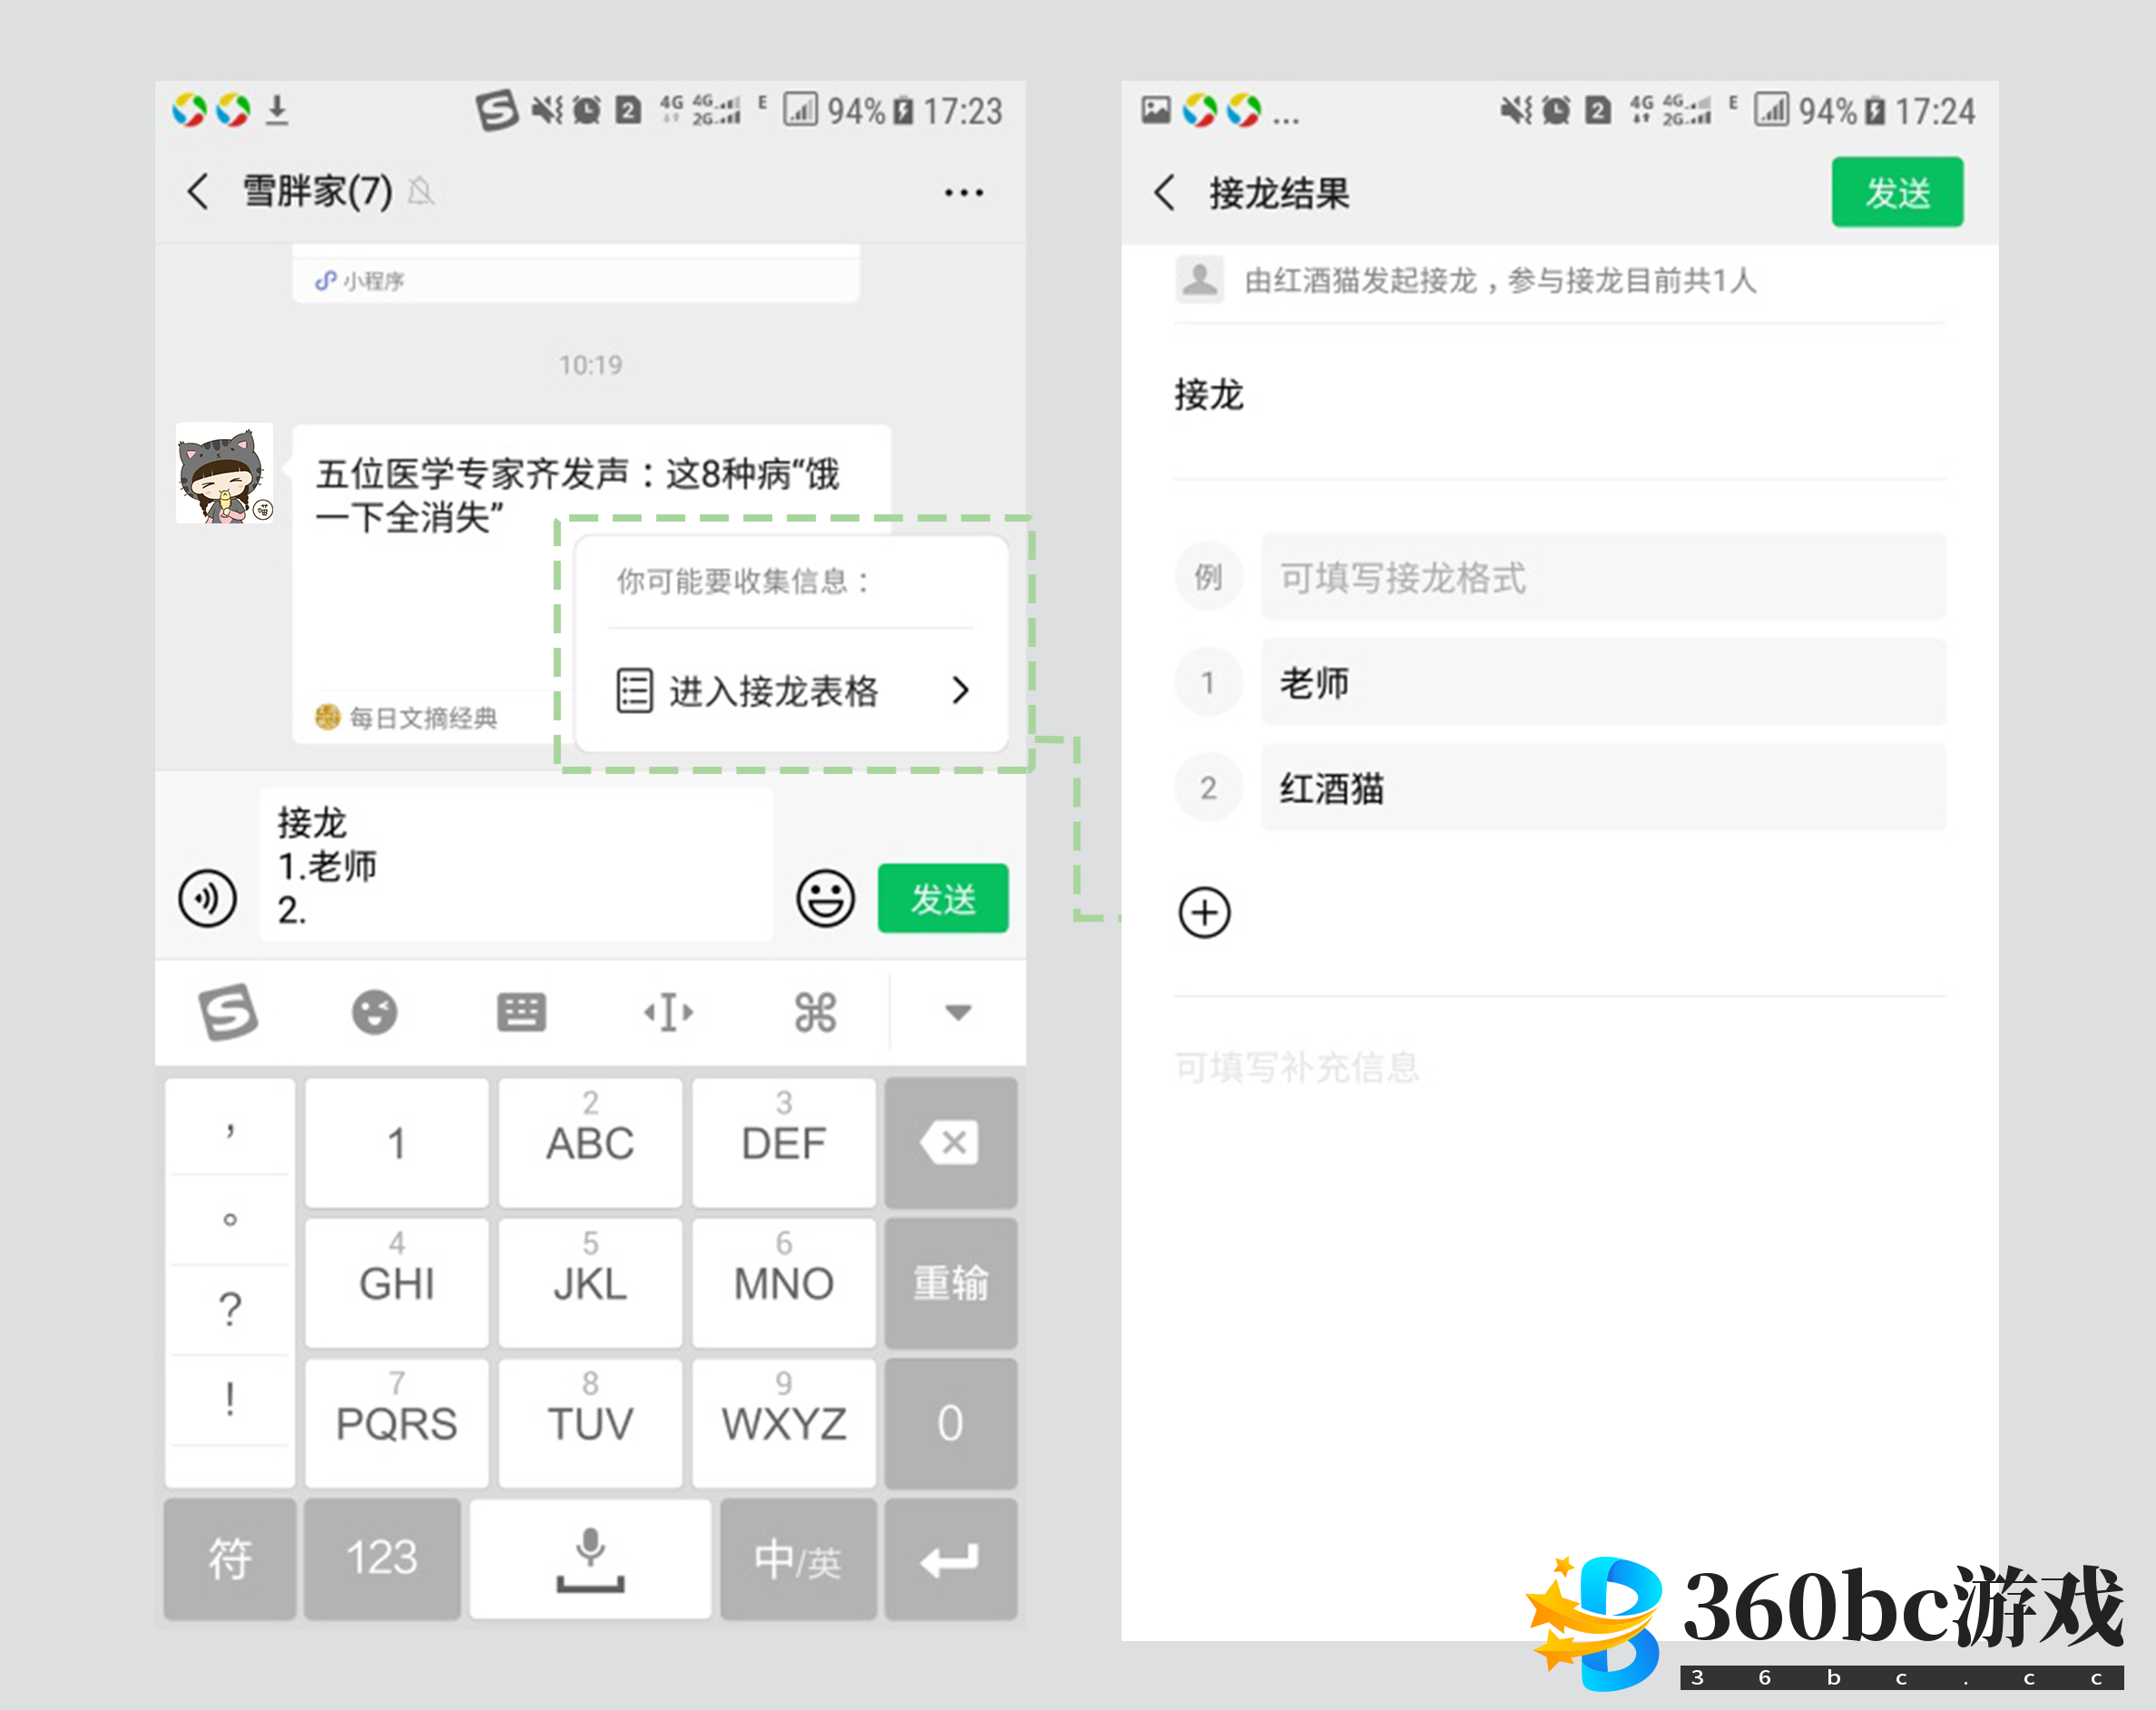The image size is (2156, 1710).
Task: Collapse keyboard with down arrow
Action: point(958,1012)
